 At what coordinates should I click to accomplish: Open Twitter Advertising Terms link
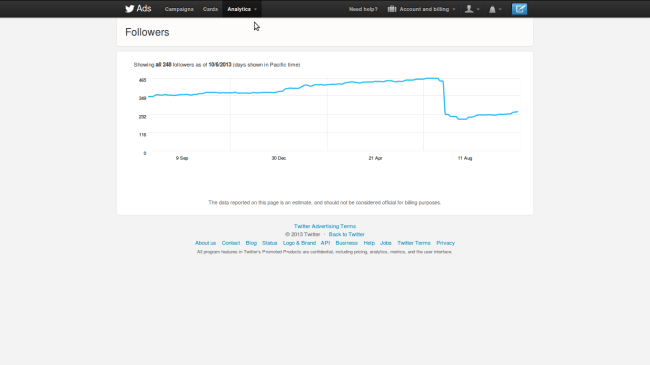pyautogui.click(x=325, y=226)
